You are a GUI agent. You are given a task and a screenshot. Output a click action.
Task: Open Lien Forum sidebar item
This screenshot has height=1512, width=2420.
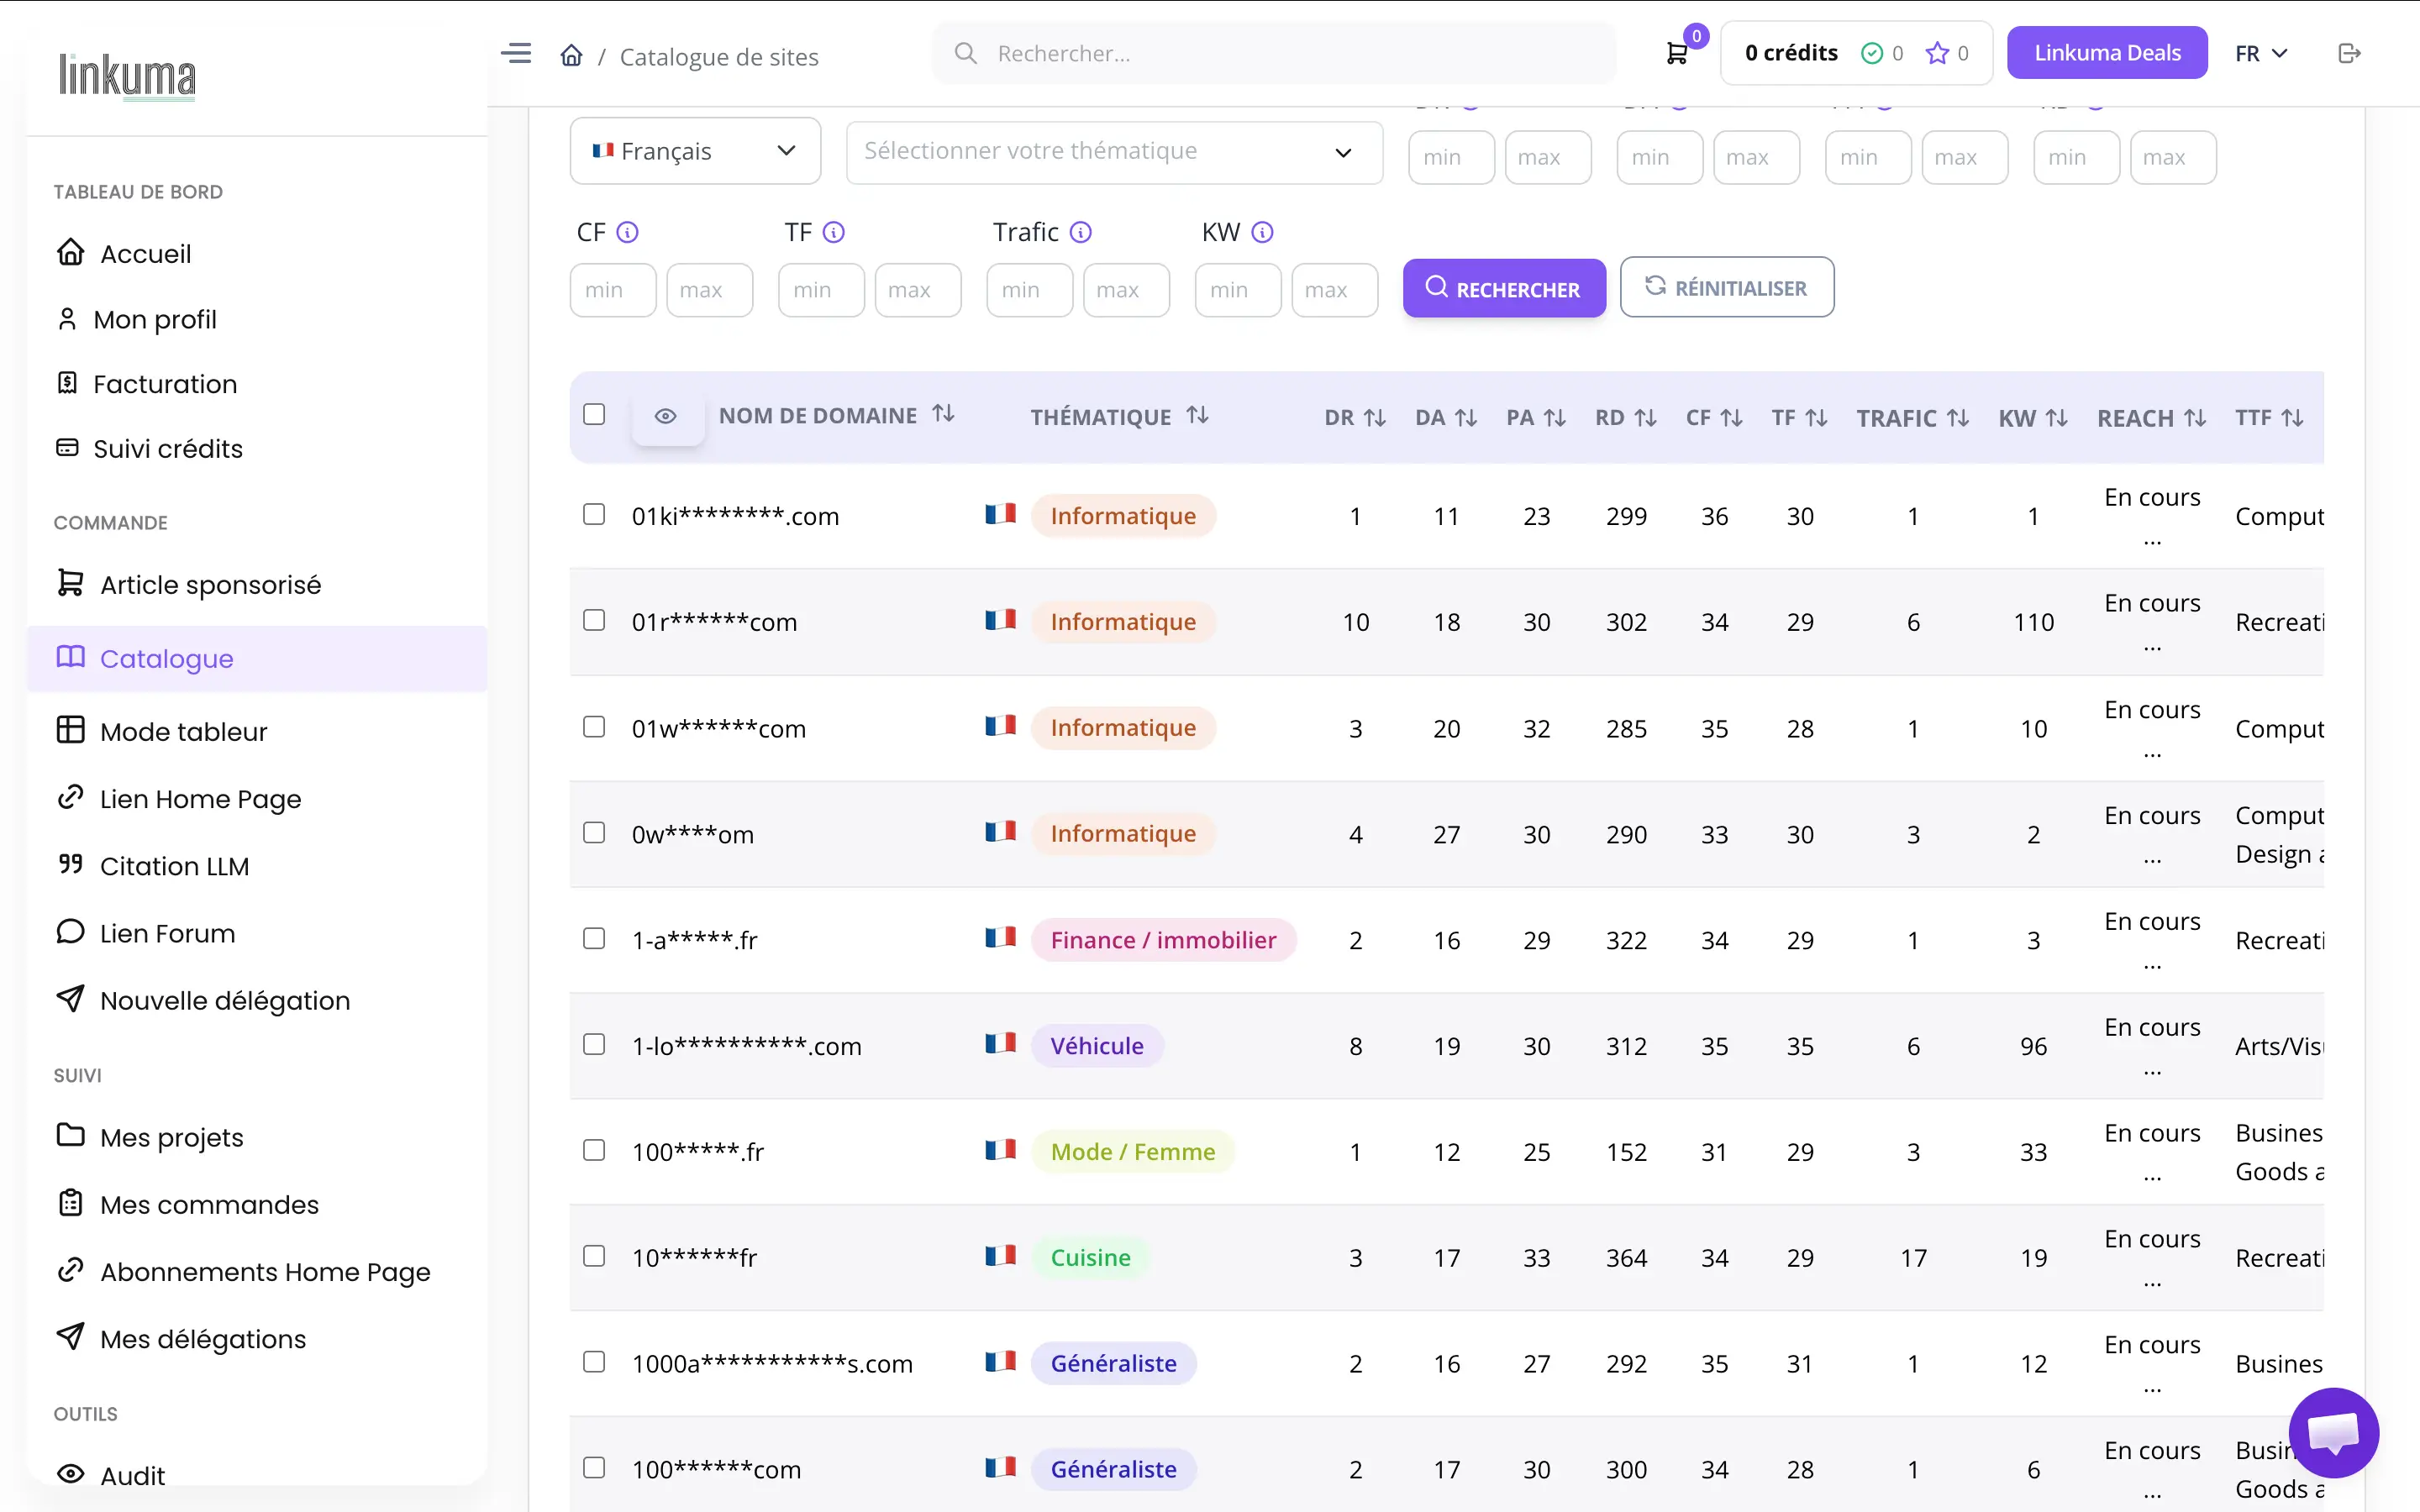(146, 933)
